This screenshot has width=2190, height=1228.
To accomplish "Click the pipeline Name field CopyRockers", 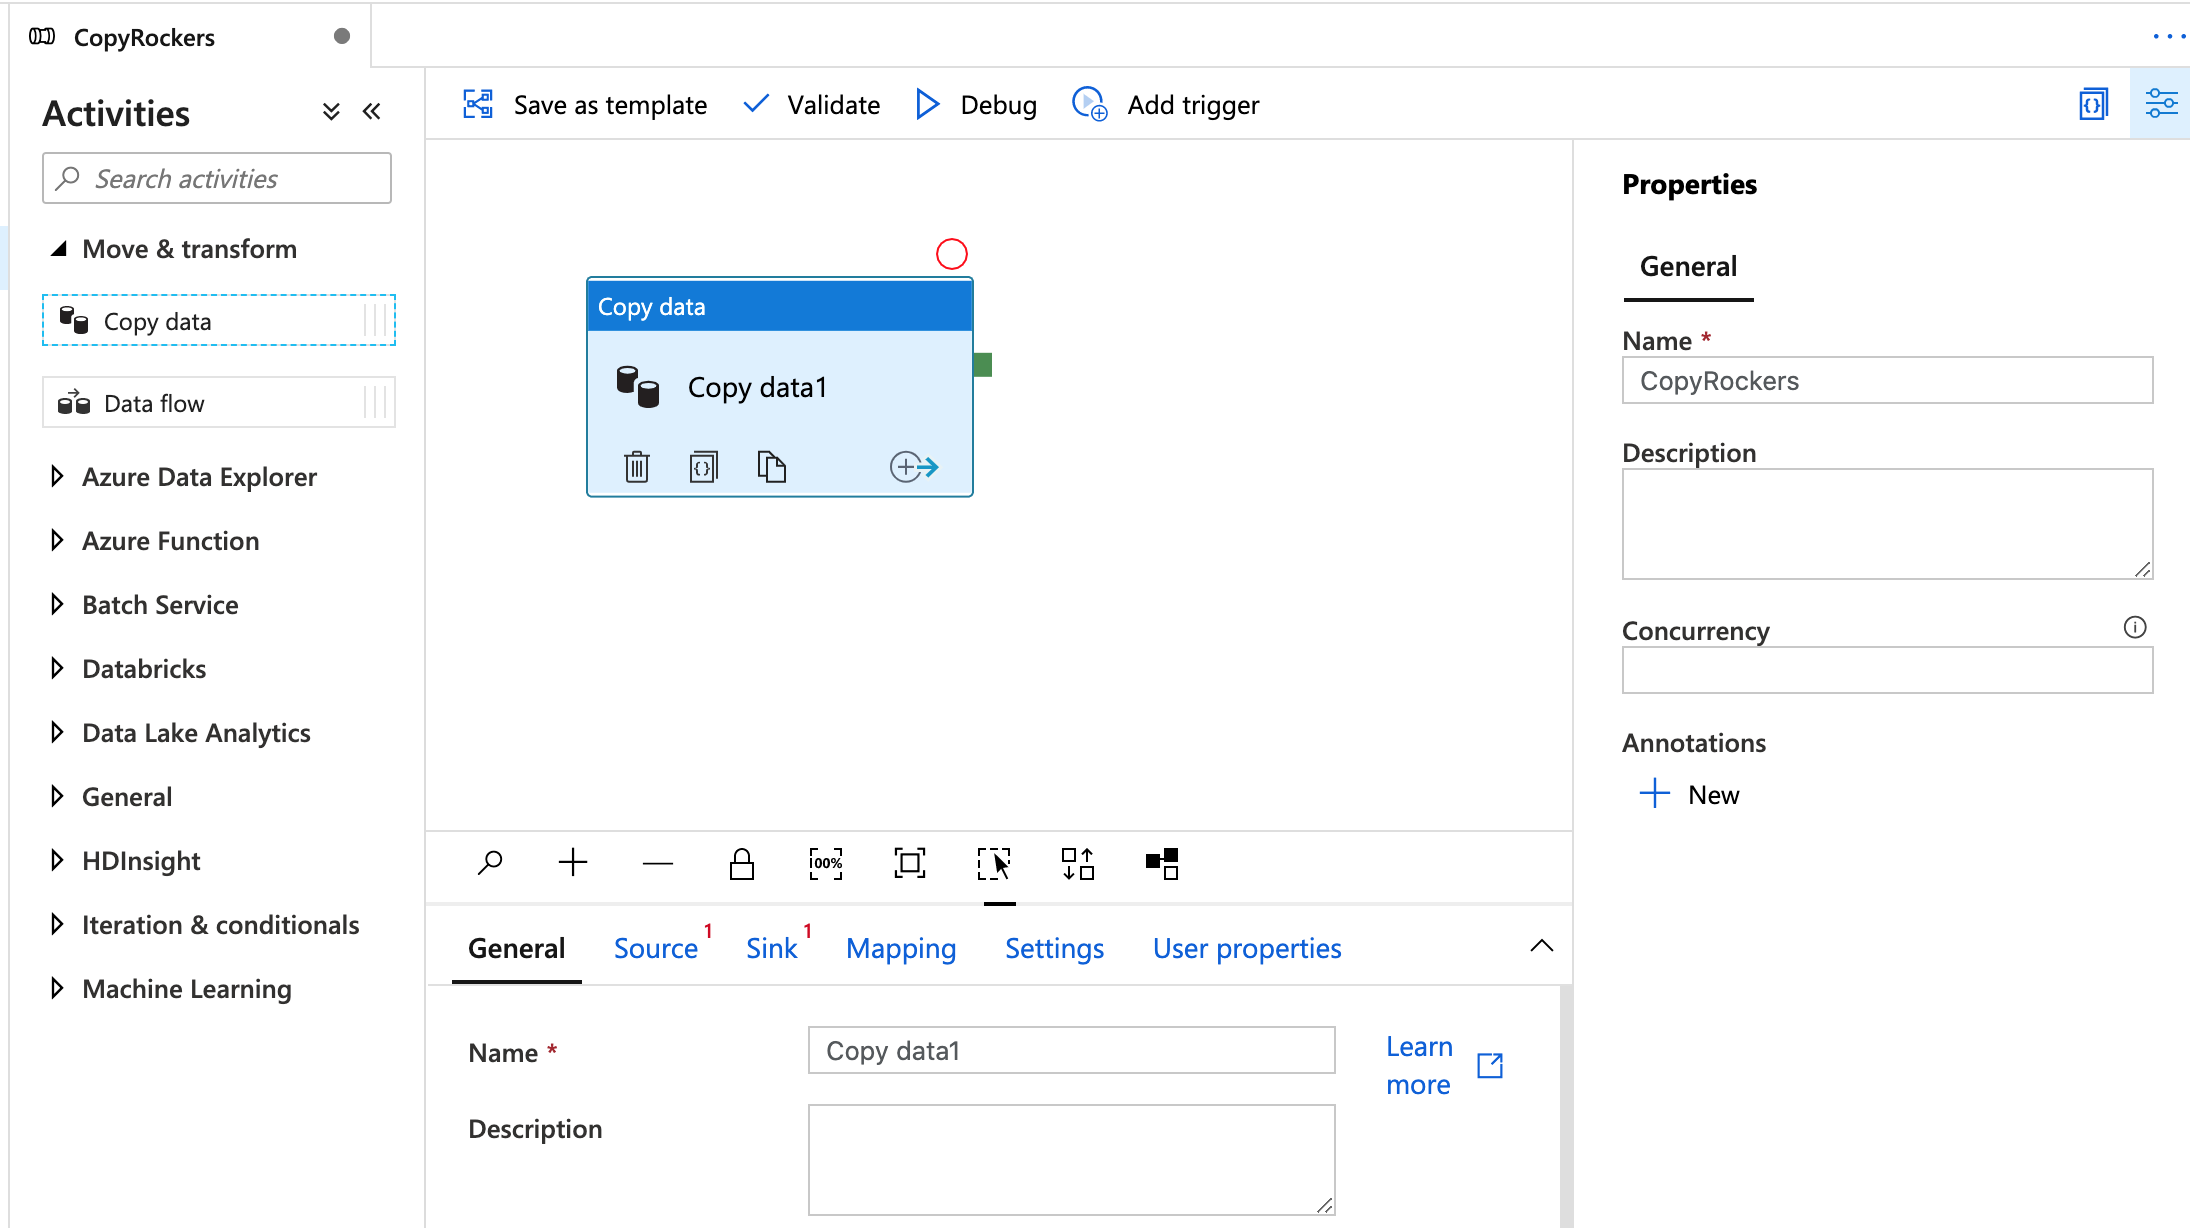I will click(x=1887, y=380).
